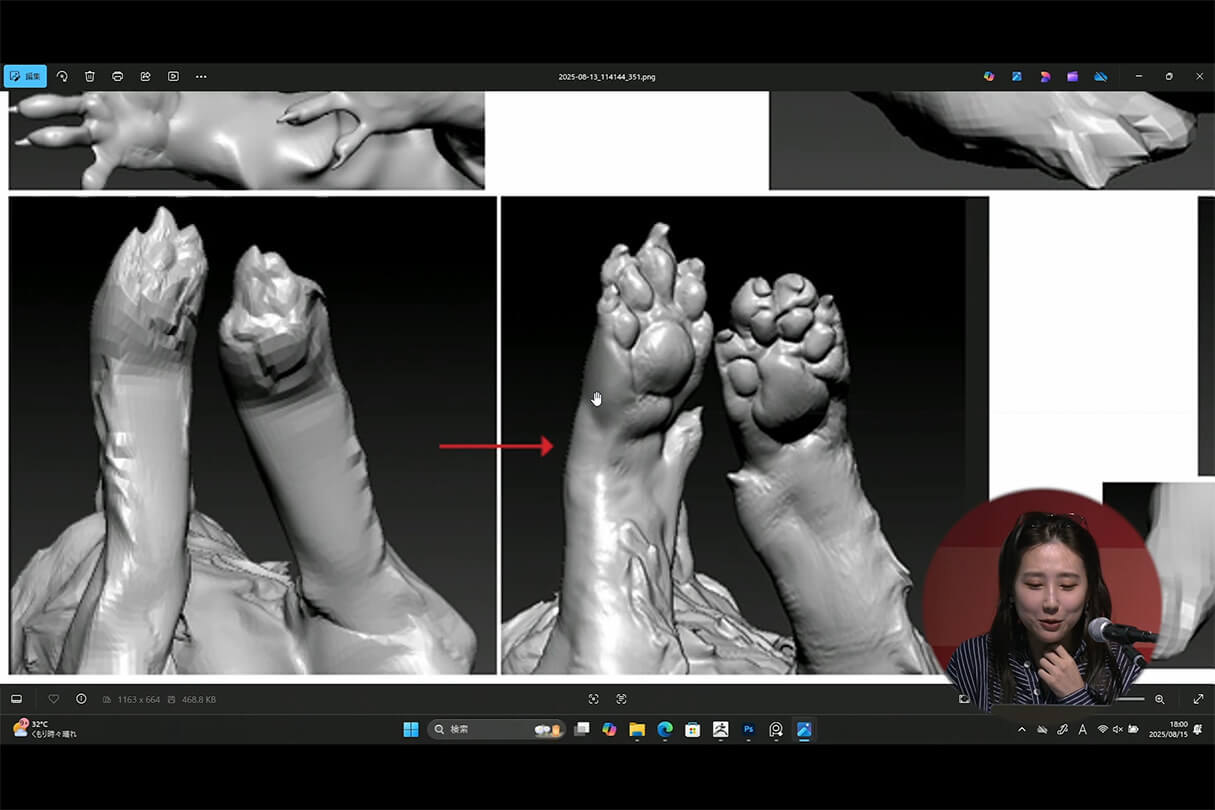
Task: Expand the hidden system tray icons chevron
Action: [1021, 730]
